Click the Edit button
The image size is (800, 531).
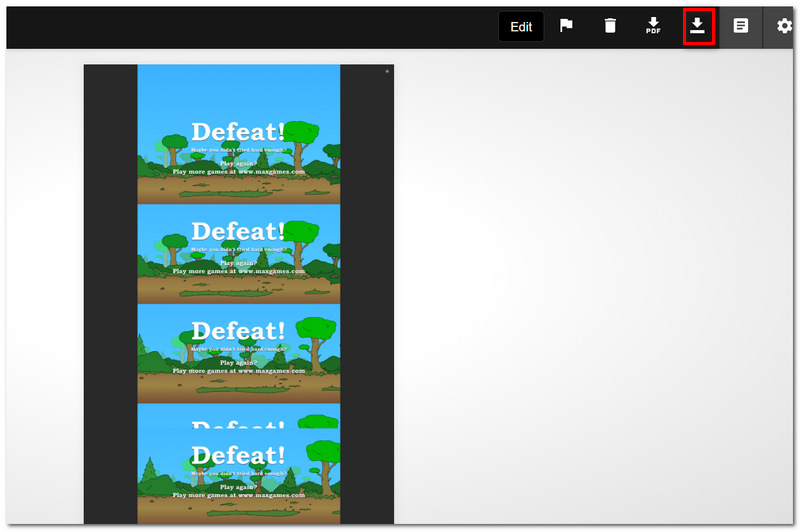pos(521,27)
